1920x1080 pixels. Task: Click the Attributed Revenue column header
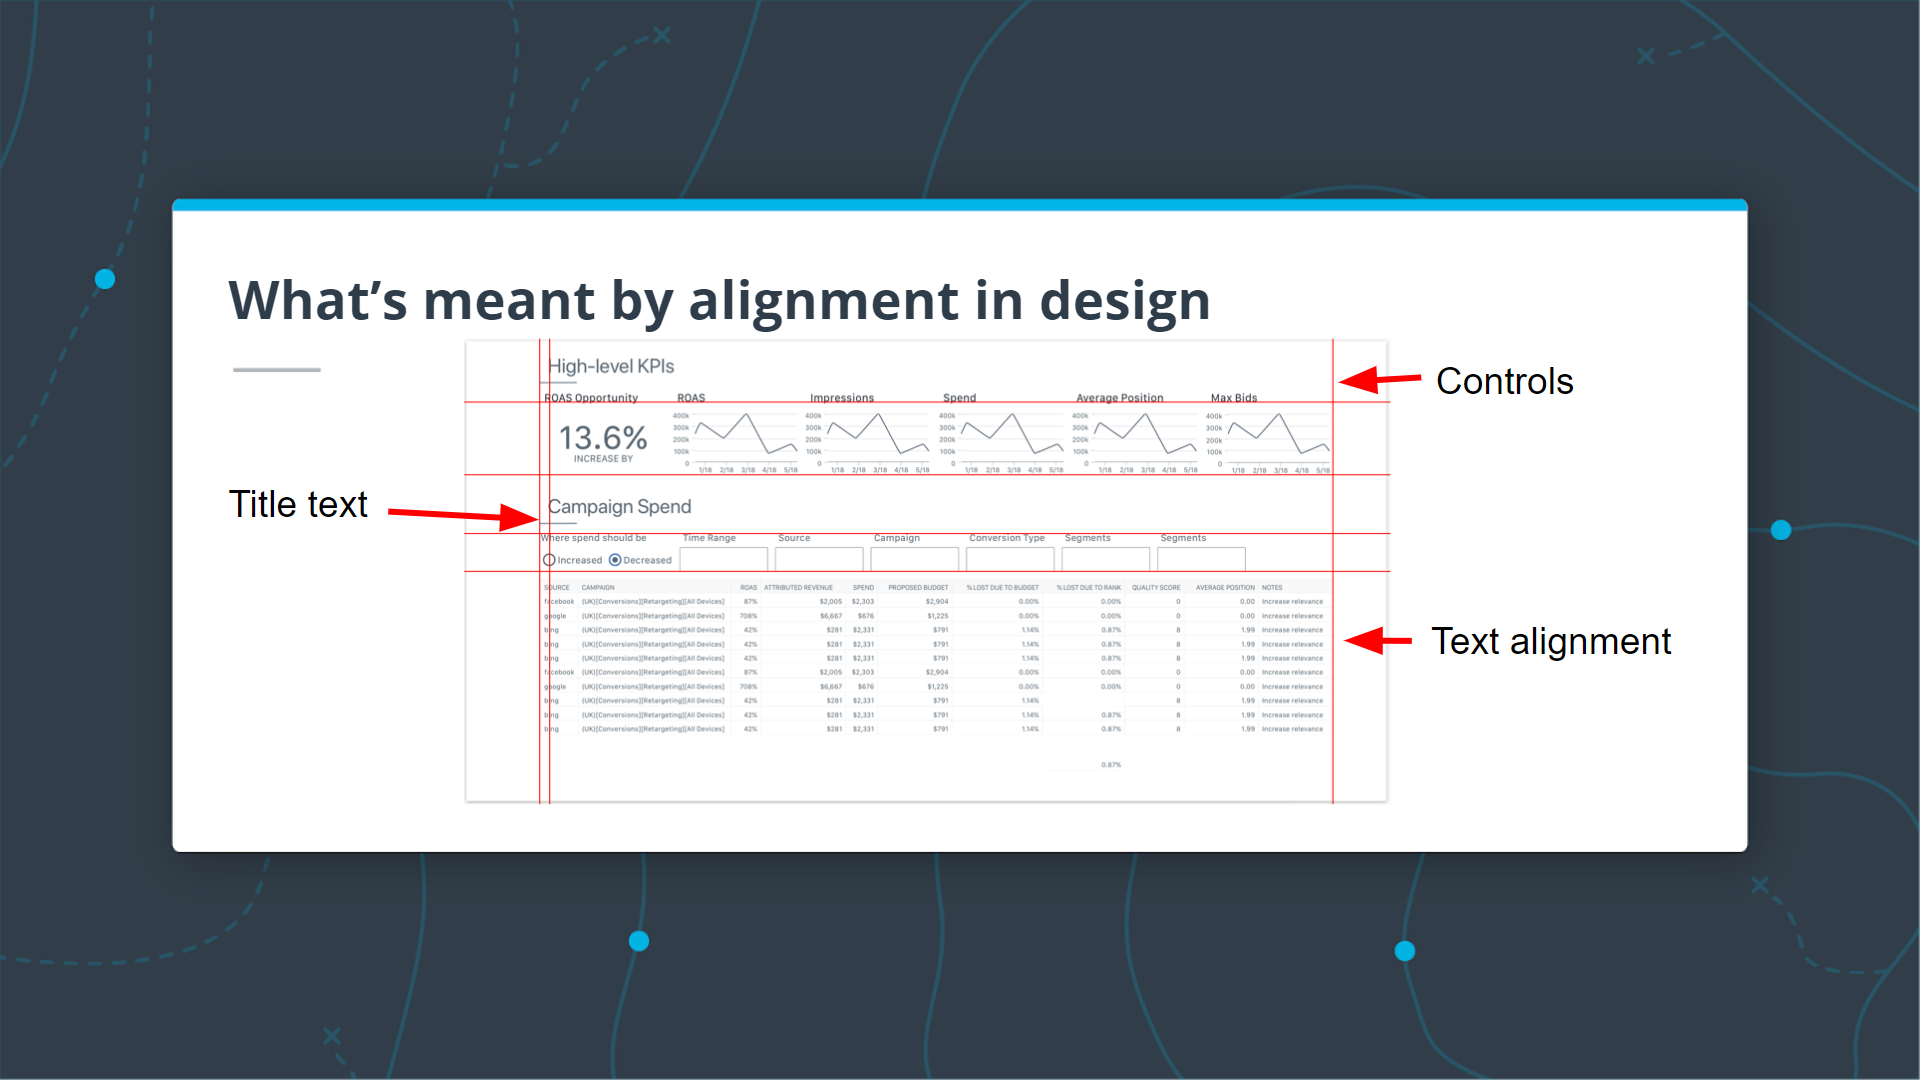pyautogui.click(x=798, y=588)
